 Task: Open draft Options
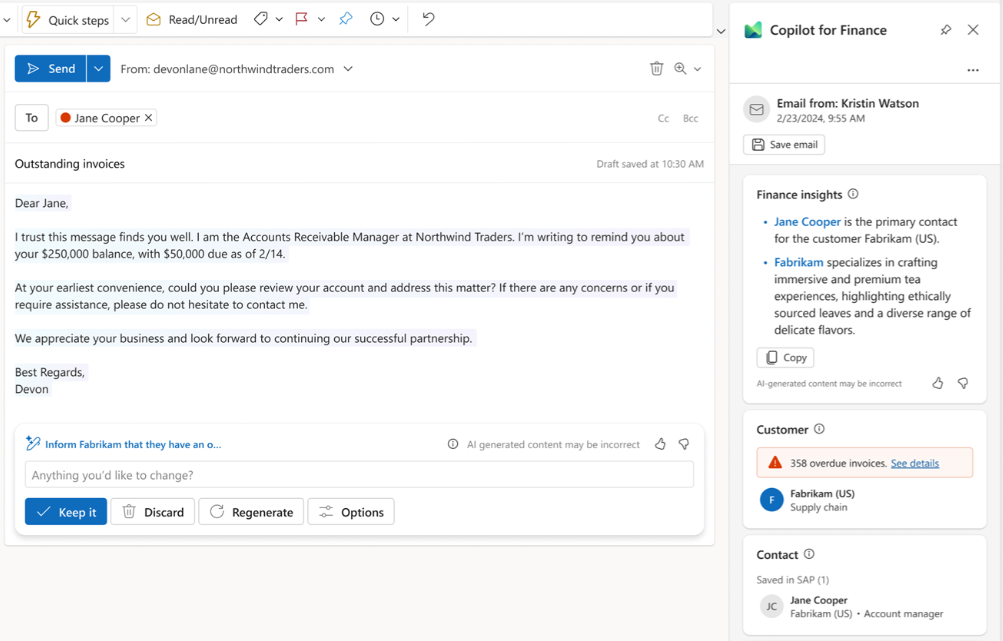[x=351, y=512]
